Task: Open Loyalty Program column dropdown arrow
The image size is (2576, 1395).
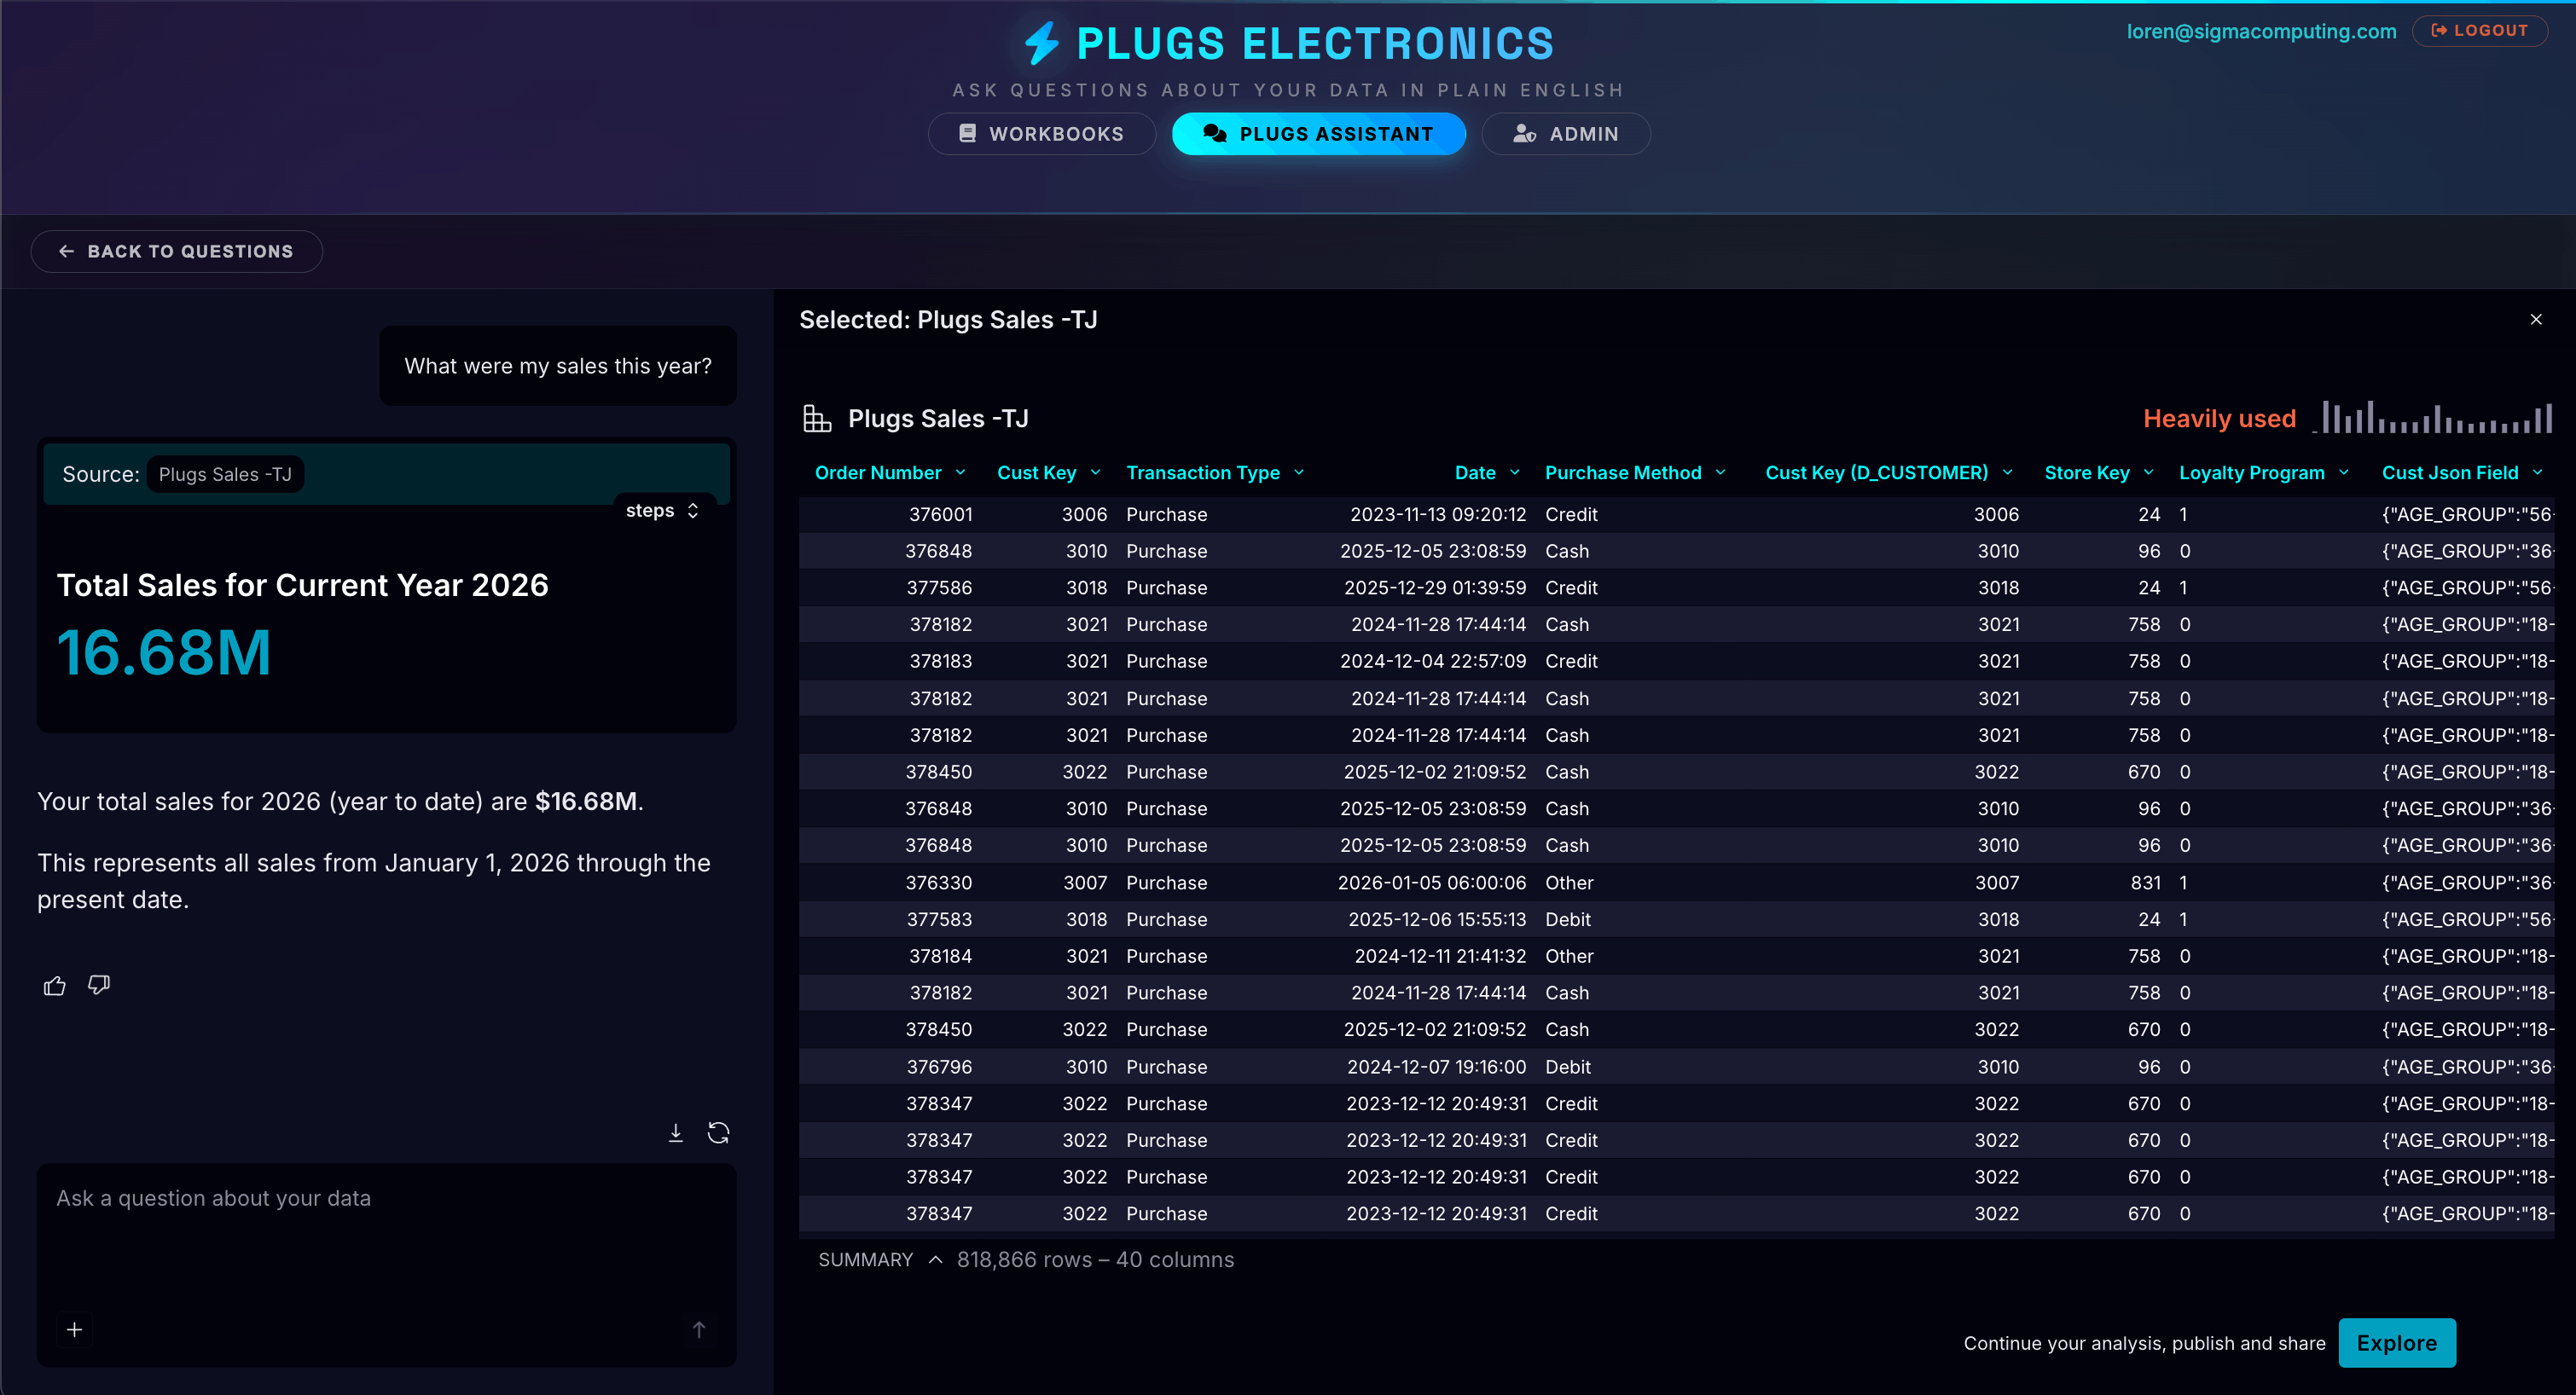Action: 2344,473
